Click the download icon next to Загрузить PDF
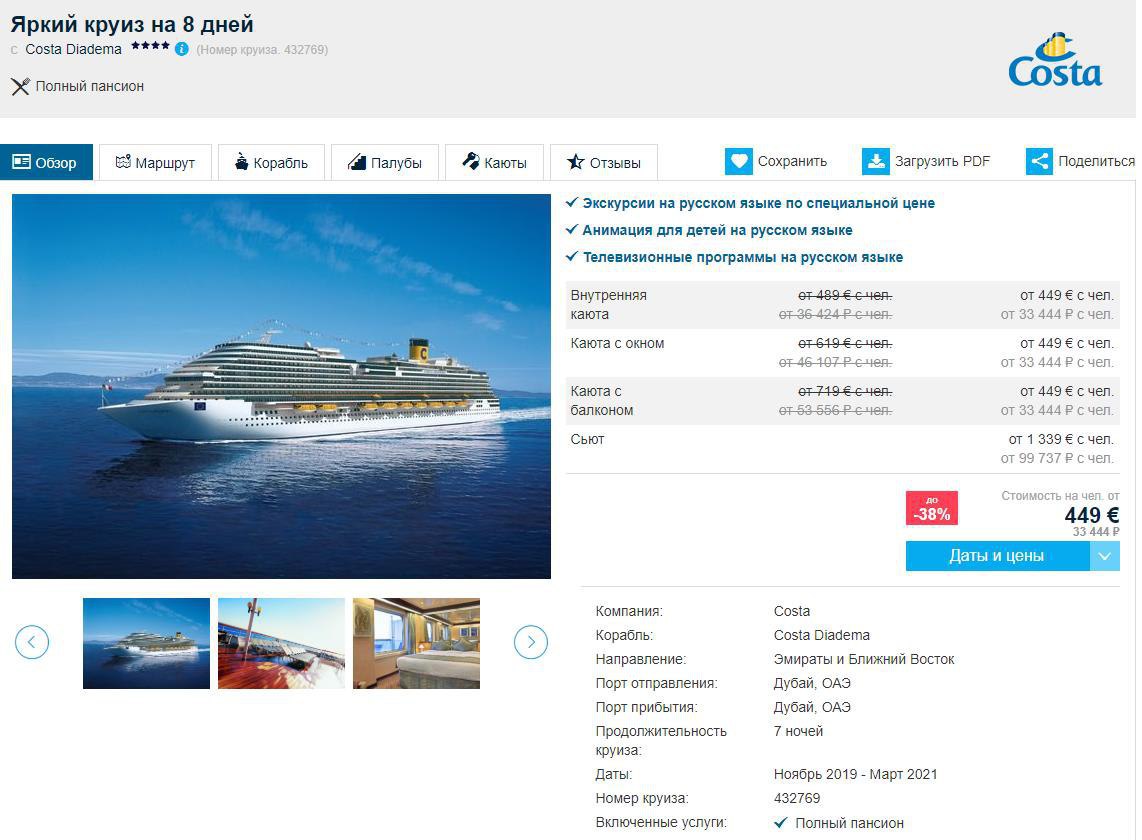 (875, 161)
